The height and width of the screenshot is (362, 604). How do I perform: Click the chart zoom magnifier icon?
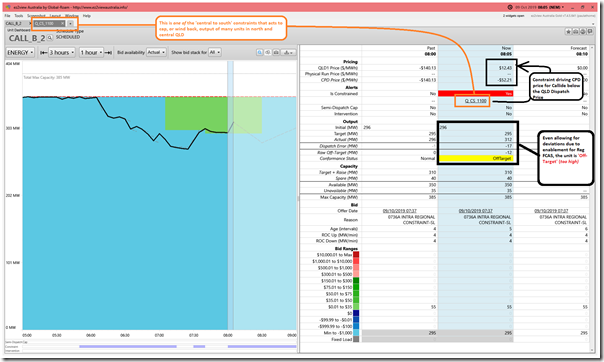pos(260,52)
